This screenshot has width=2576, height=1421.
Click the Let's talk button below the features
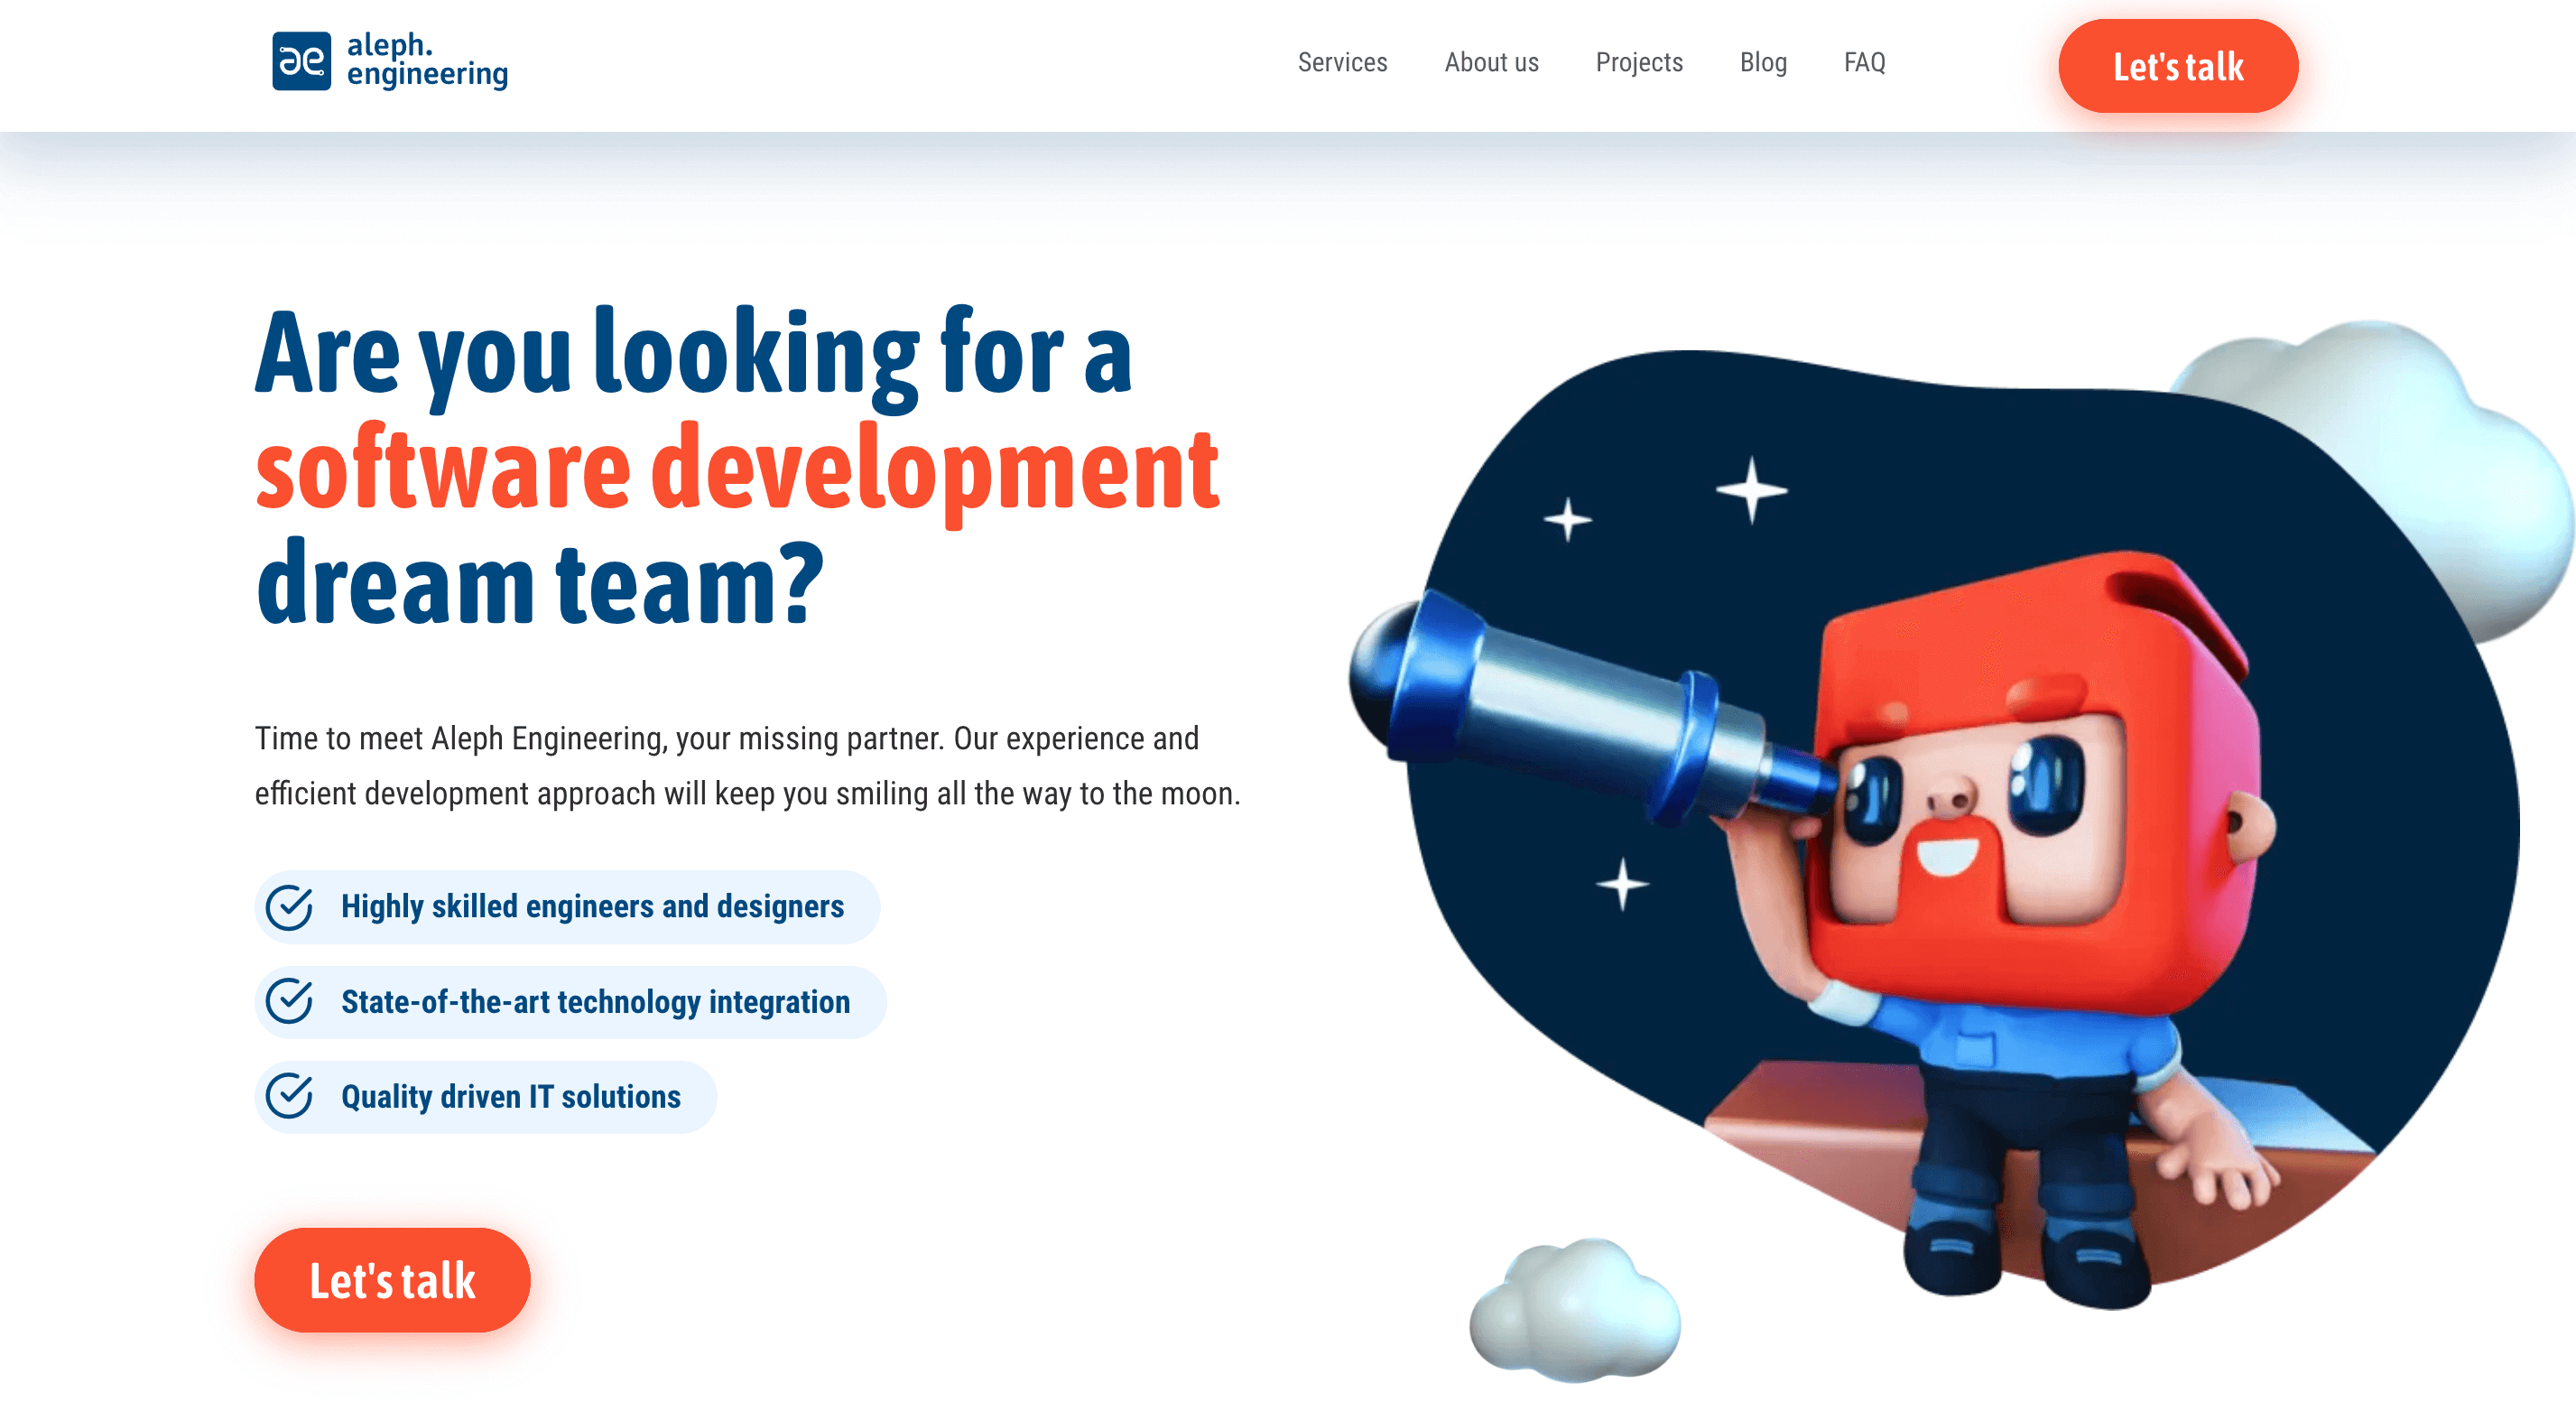[392, 1280]
